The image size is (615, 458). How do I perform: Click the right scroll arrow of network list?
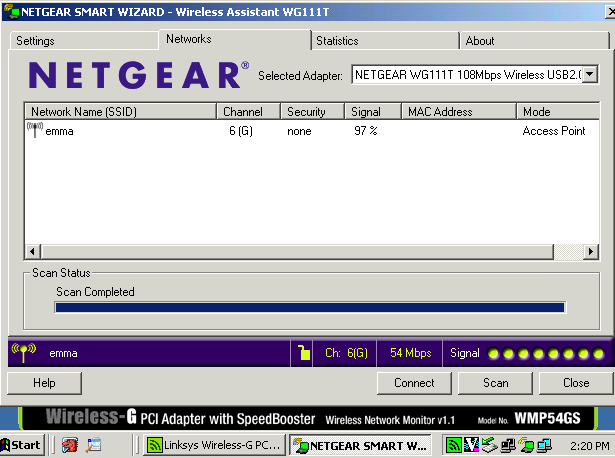pyautogui.click(x=591, y=251)
